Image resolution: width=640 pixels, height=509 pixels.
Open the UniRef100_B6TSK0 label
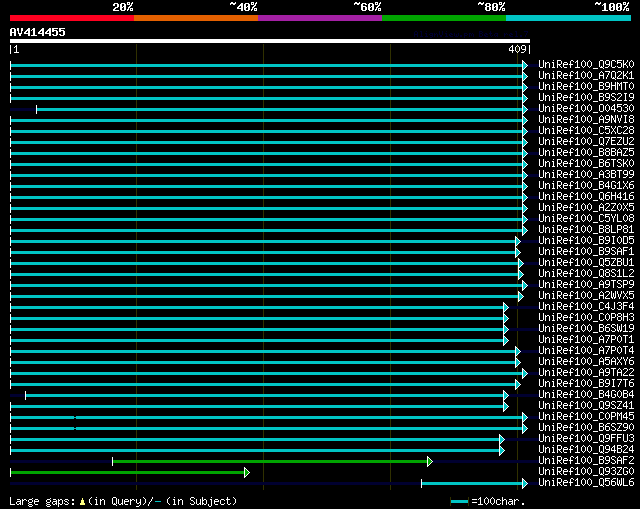click(x=586, y=164)
